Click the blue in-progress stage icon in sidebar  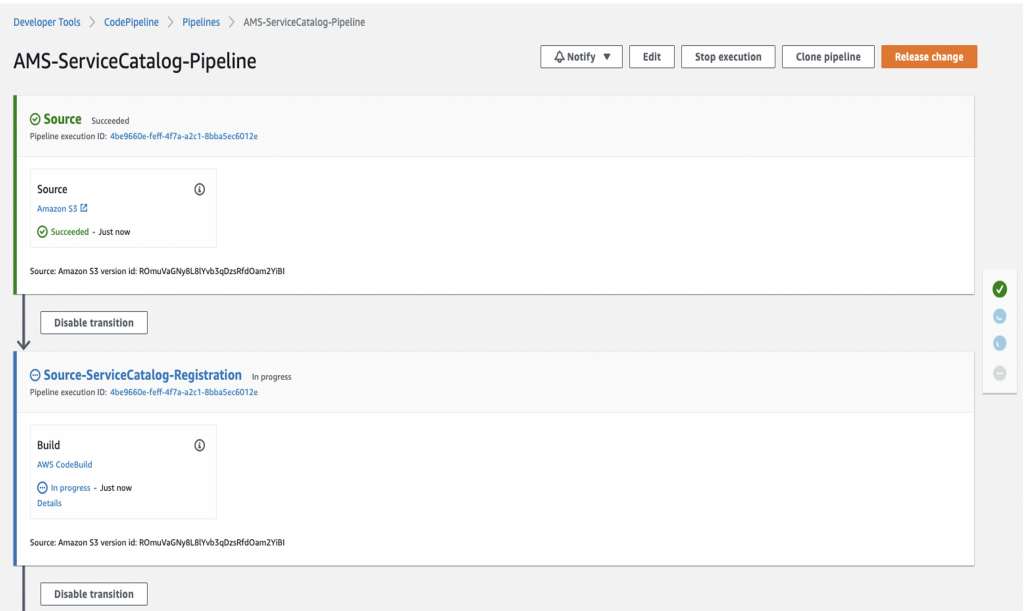tap(999, 316)
